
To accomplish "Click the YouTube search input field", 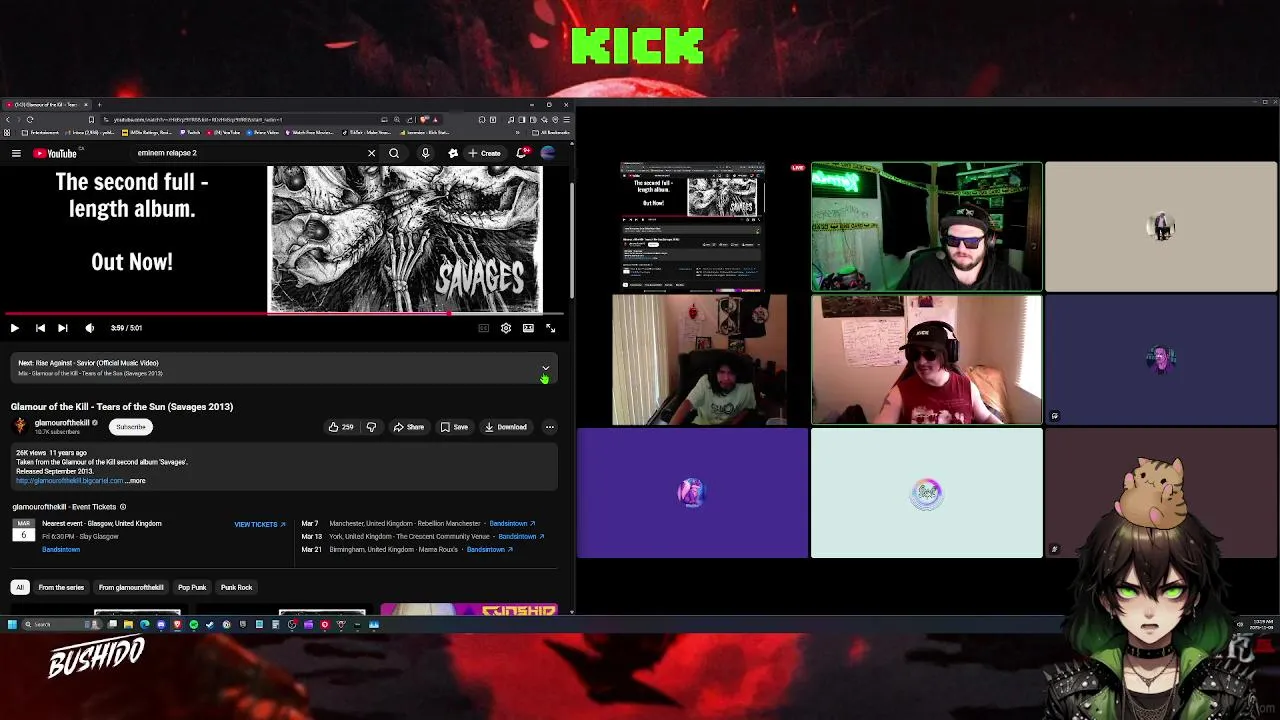I will point(250,153).
